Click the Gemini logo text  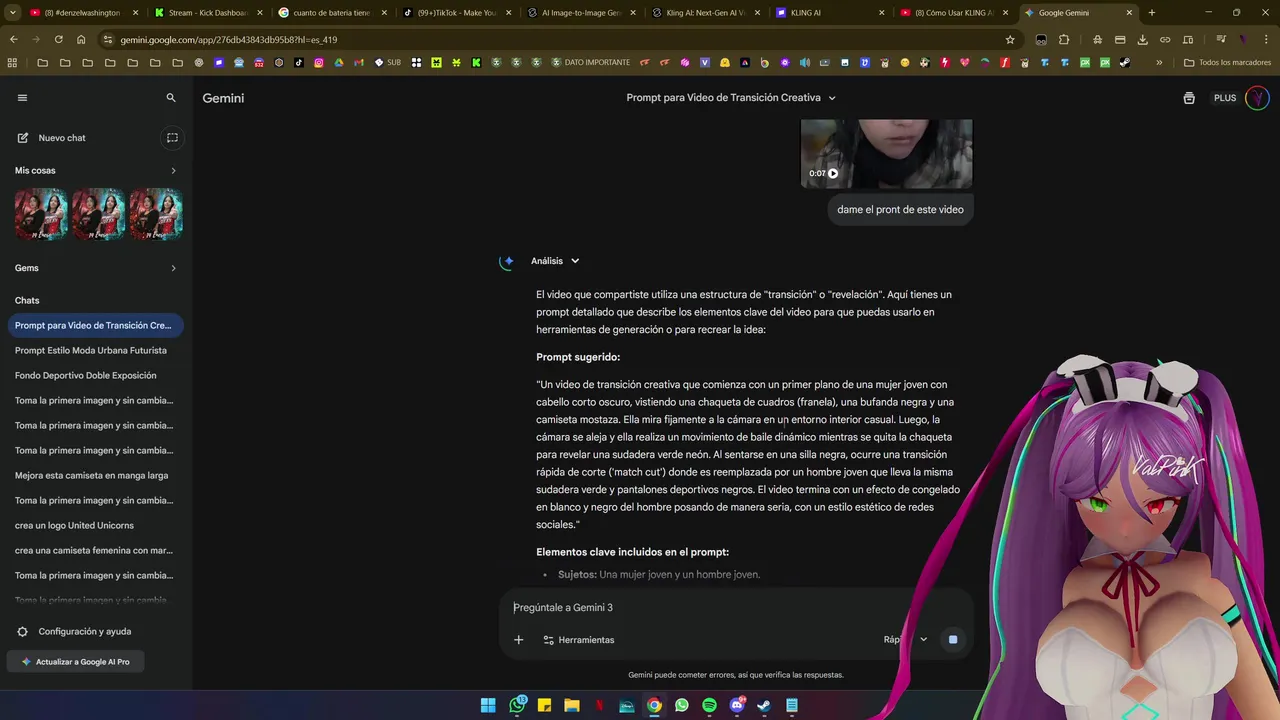click(x=223, y=98)
